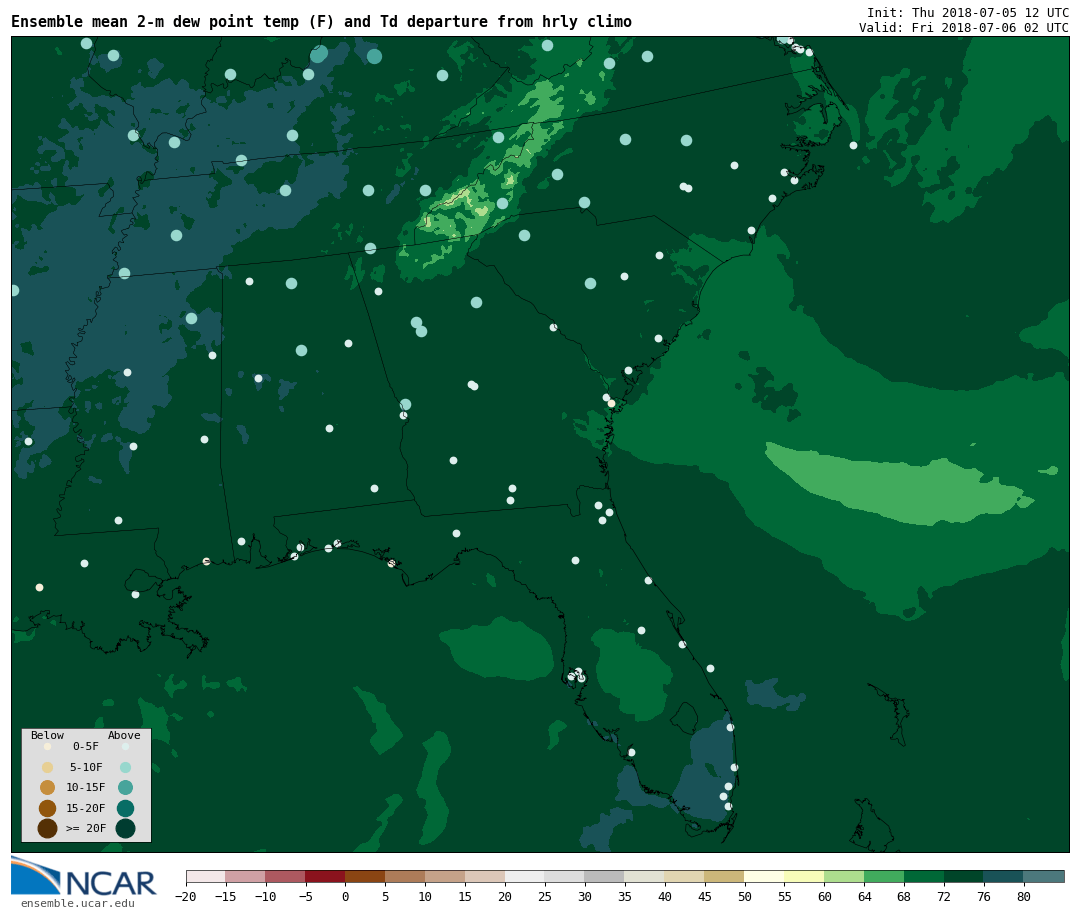Pick the light green swatch between 60 and 64

point(844,876)
